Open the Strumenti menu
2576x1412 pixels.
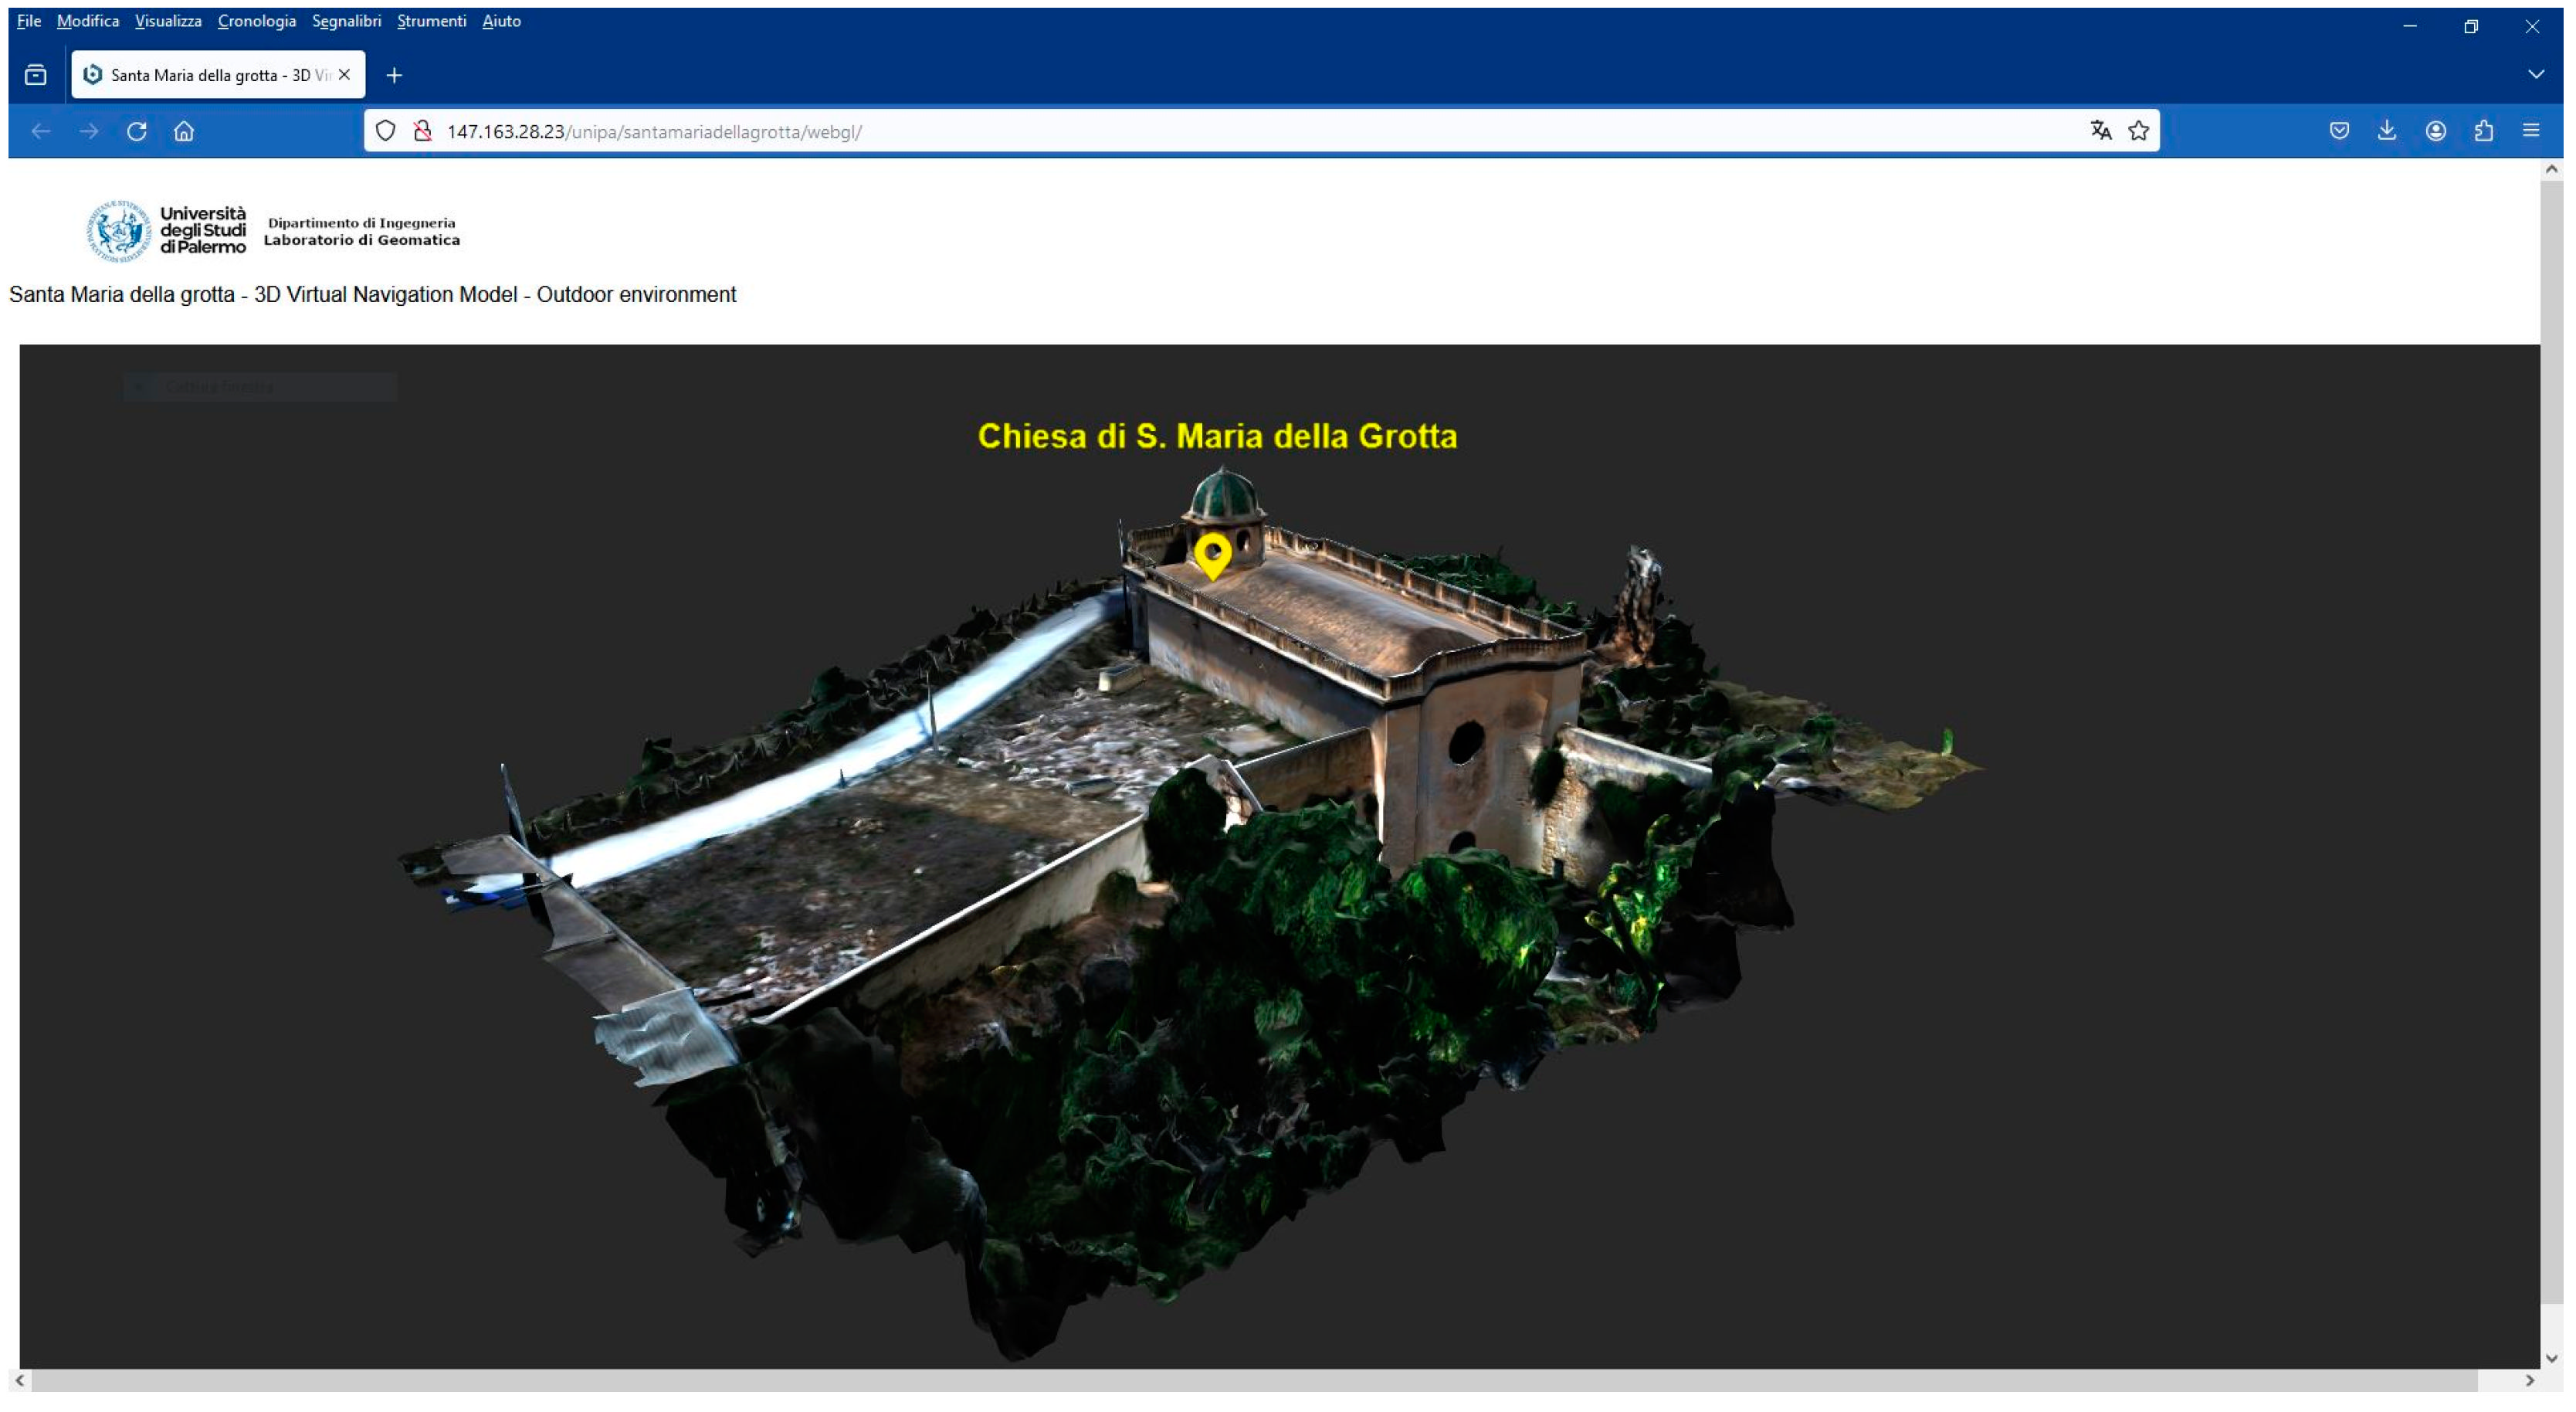click(x=431, y=21)
